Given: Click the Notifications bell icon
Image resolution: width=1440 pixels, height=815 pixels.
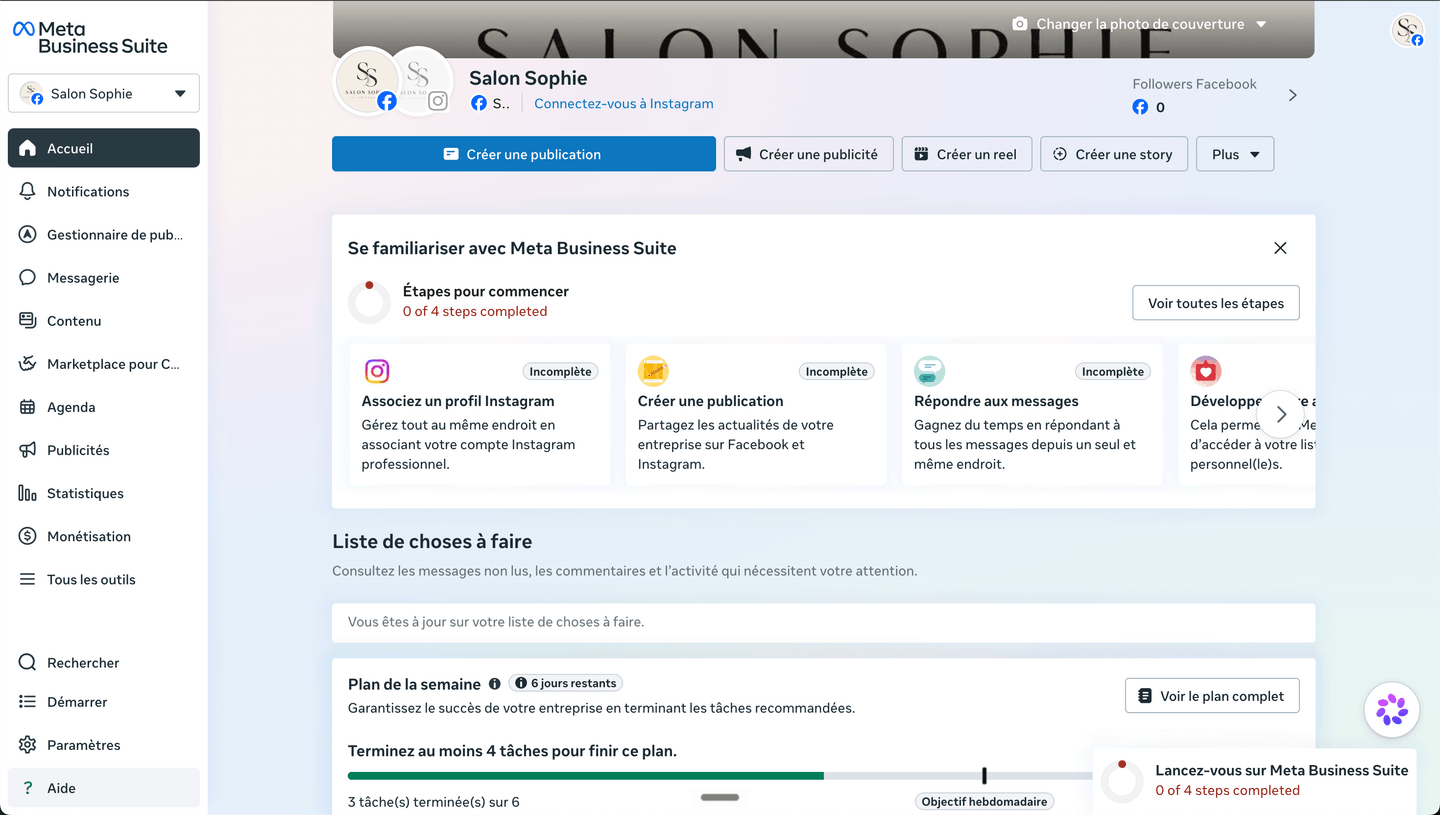Looking at the screenshot, I should 28,191.
